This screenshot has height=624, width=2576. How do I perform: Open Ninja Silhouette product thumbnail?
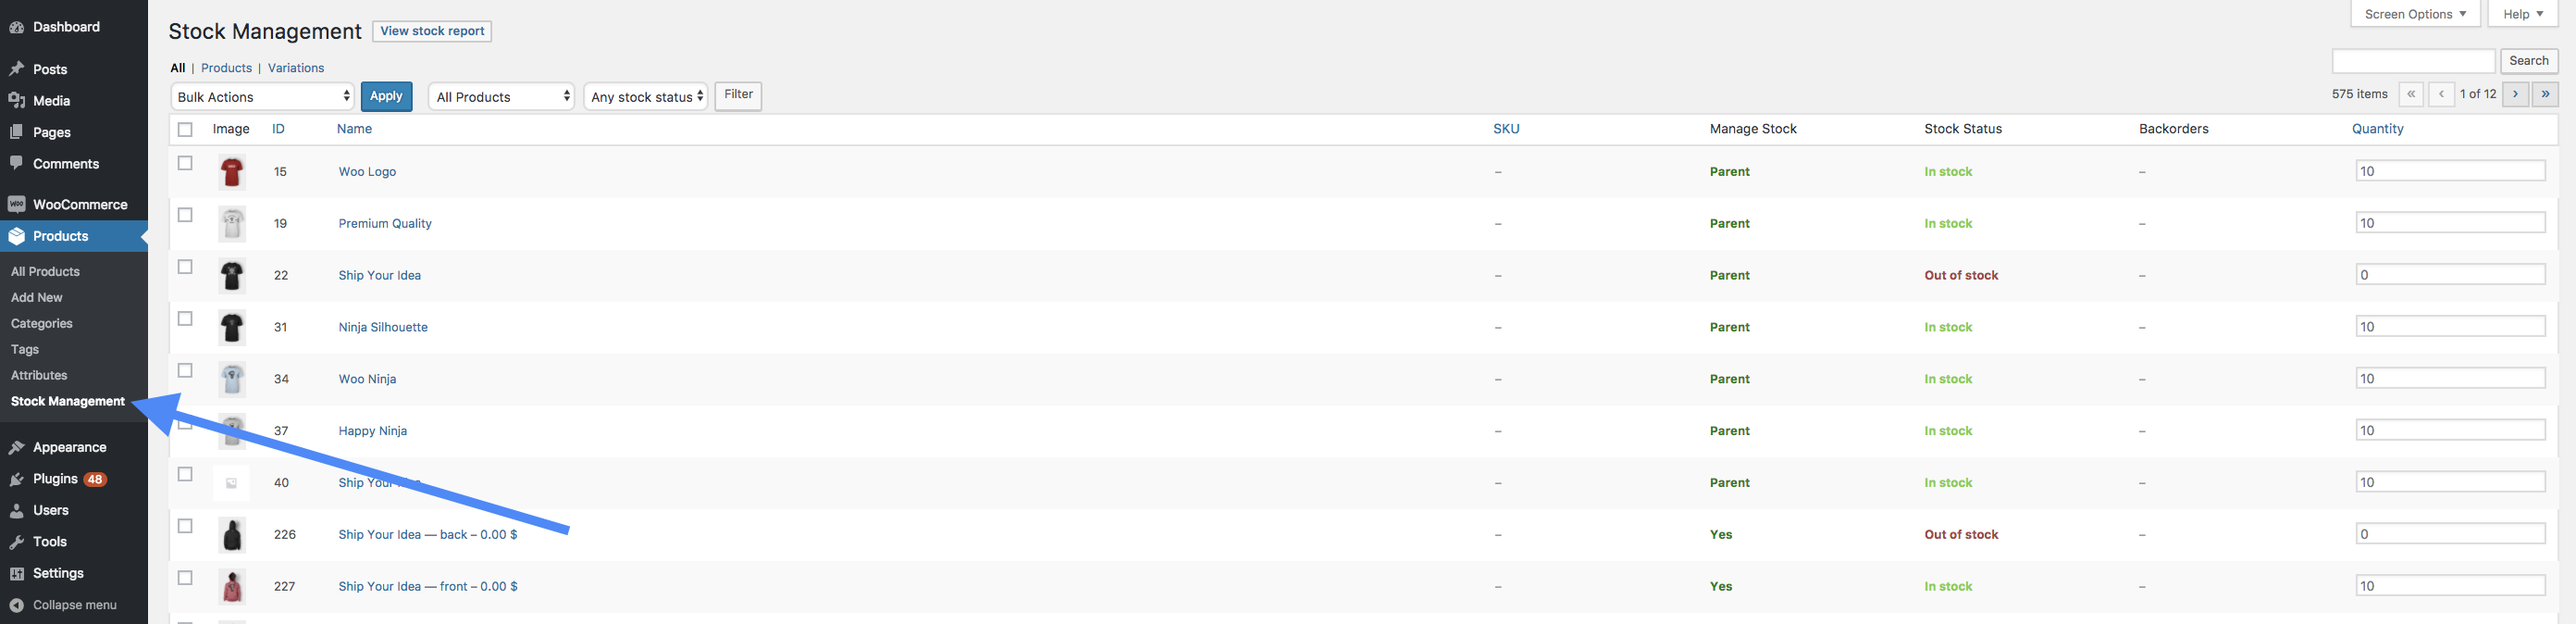[x=232, y=328]
